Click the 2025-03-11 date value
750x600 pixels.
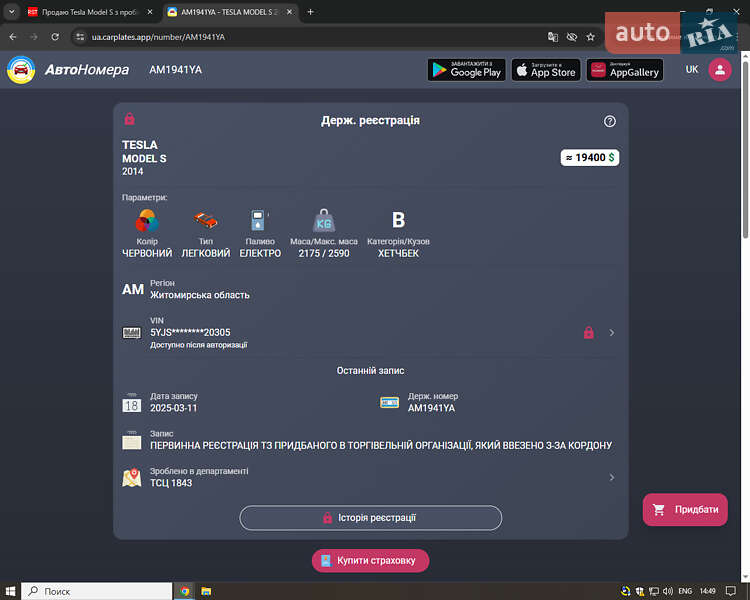[174, 408]
